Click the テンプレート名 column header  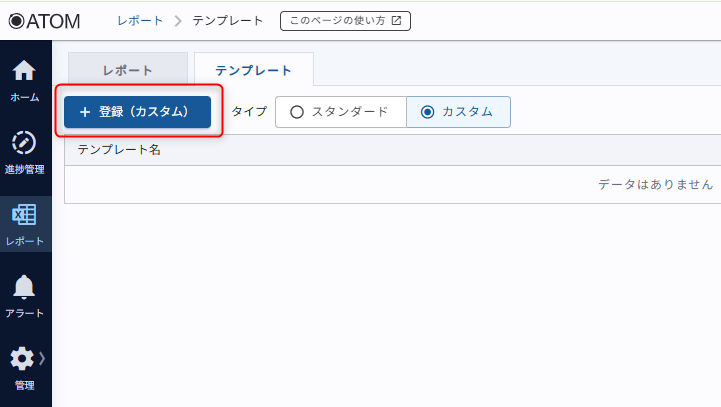(x=119, y=150)
